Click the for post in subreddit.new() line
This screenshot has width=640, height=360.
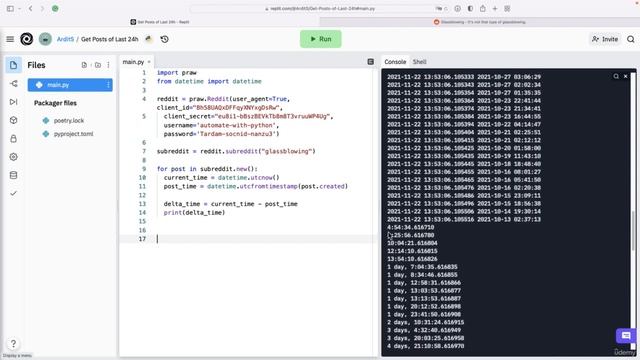coord(207,169)
